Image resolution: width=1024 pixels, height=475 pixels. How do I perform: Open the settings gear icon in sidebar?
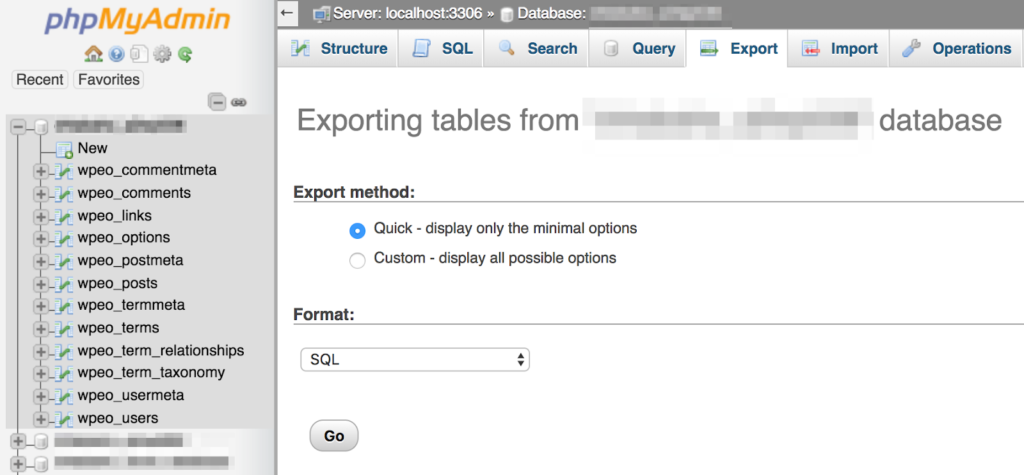coord(161,54)
